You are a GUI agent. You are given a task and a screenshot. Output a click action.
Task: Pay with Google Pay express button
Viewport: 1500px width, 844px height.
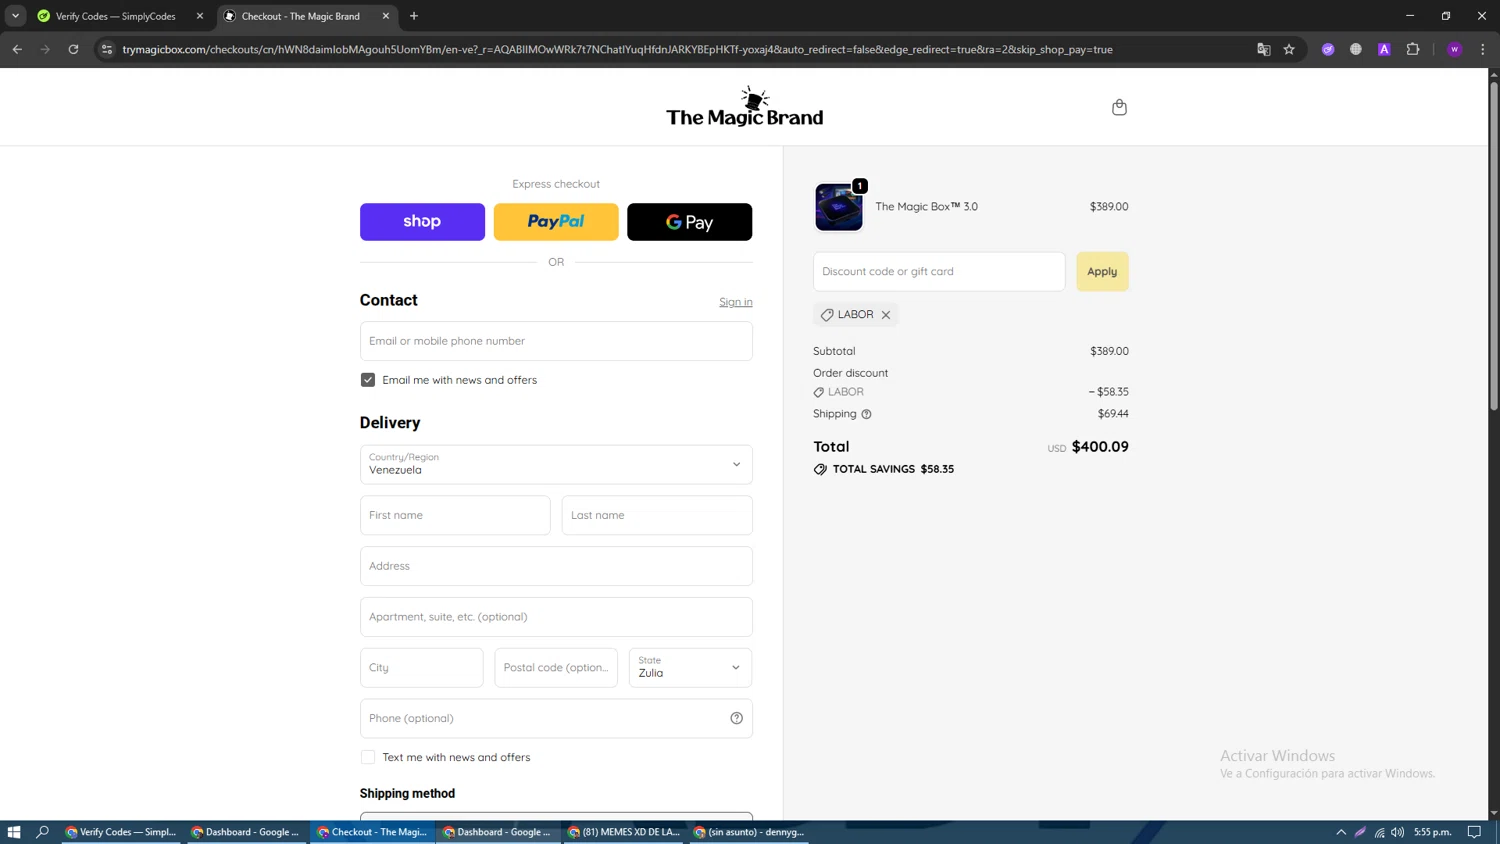[690, 222]
